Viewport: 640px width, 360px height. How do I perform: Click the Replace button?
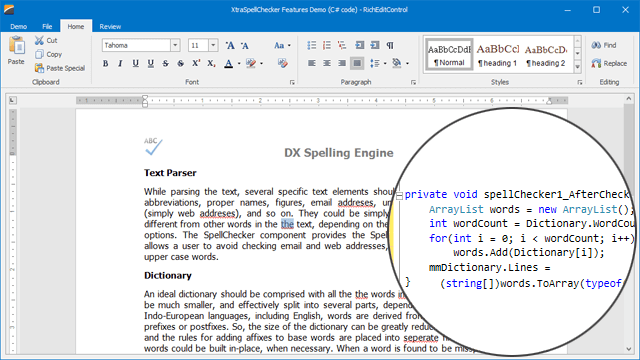point(609,63)
